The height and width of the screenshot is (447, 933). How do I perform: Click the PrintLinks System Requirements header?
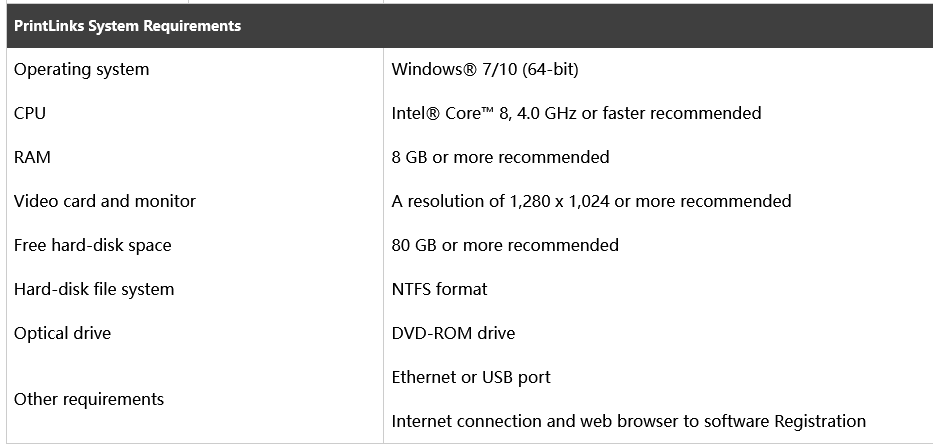point(127,26)
